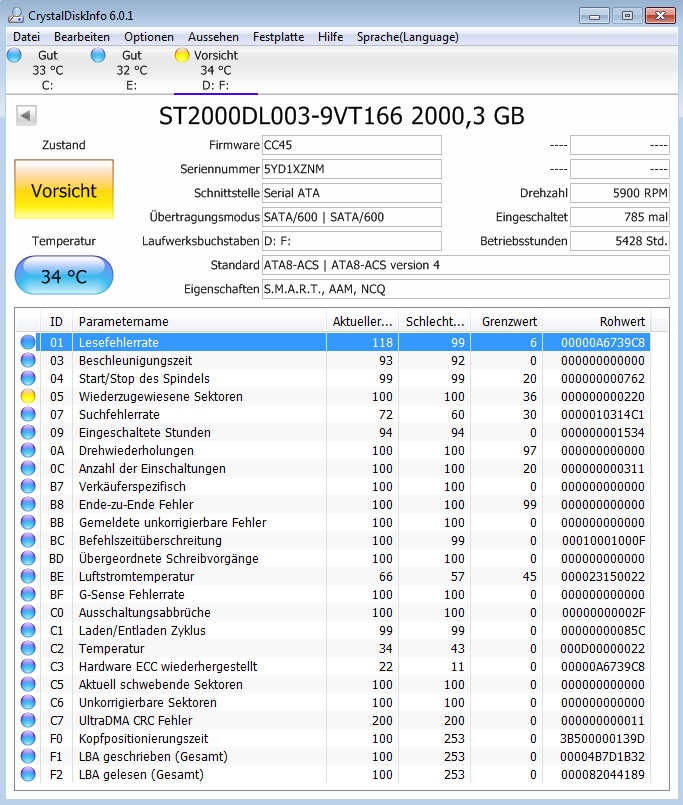Click status orb of Laden/Entladen Zyklus row

[28, 630]
